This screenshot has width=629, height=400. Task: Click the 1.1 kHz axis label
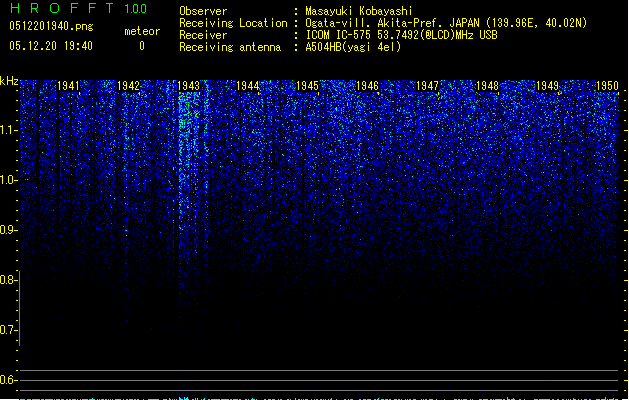pyautogui.click(x=8, y=130)
